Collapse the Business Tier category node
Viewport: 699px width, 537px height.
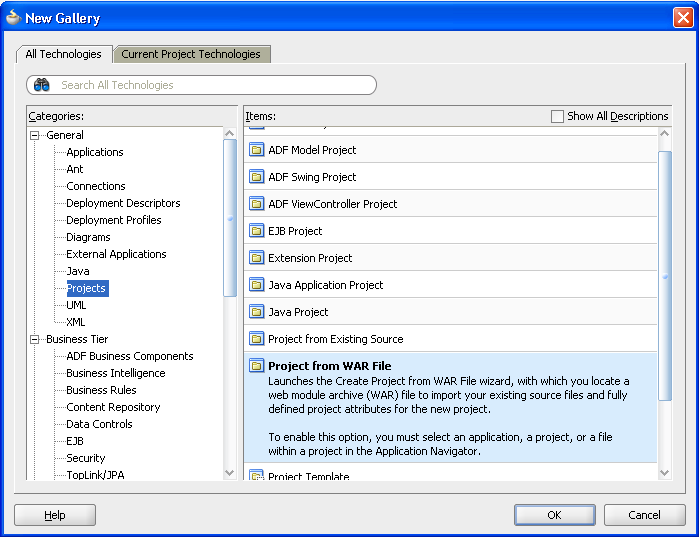point(36,339)
